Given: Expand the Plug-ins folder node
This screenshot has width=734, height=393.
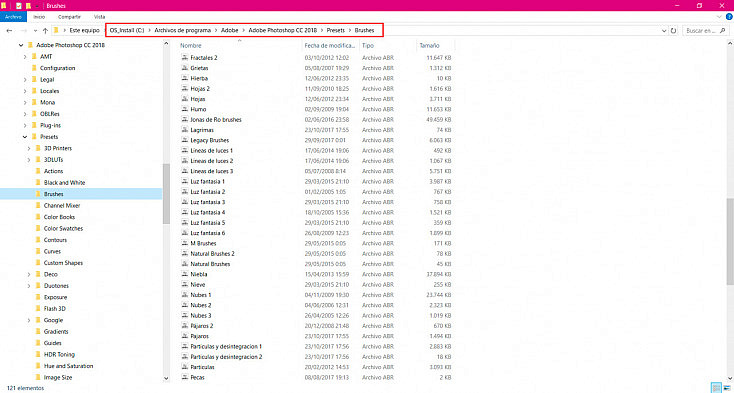Looking at the screenshot, I should 25,125.
